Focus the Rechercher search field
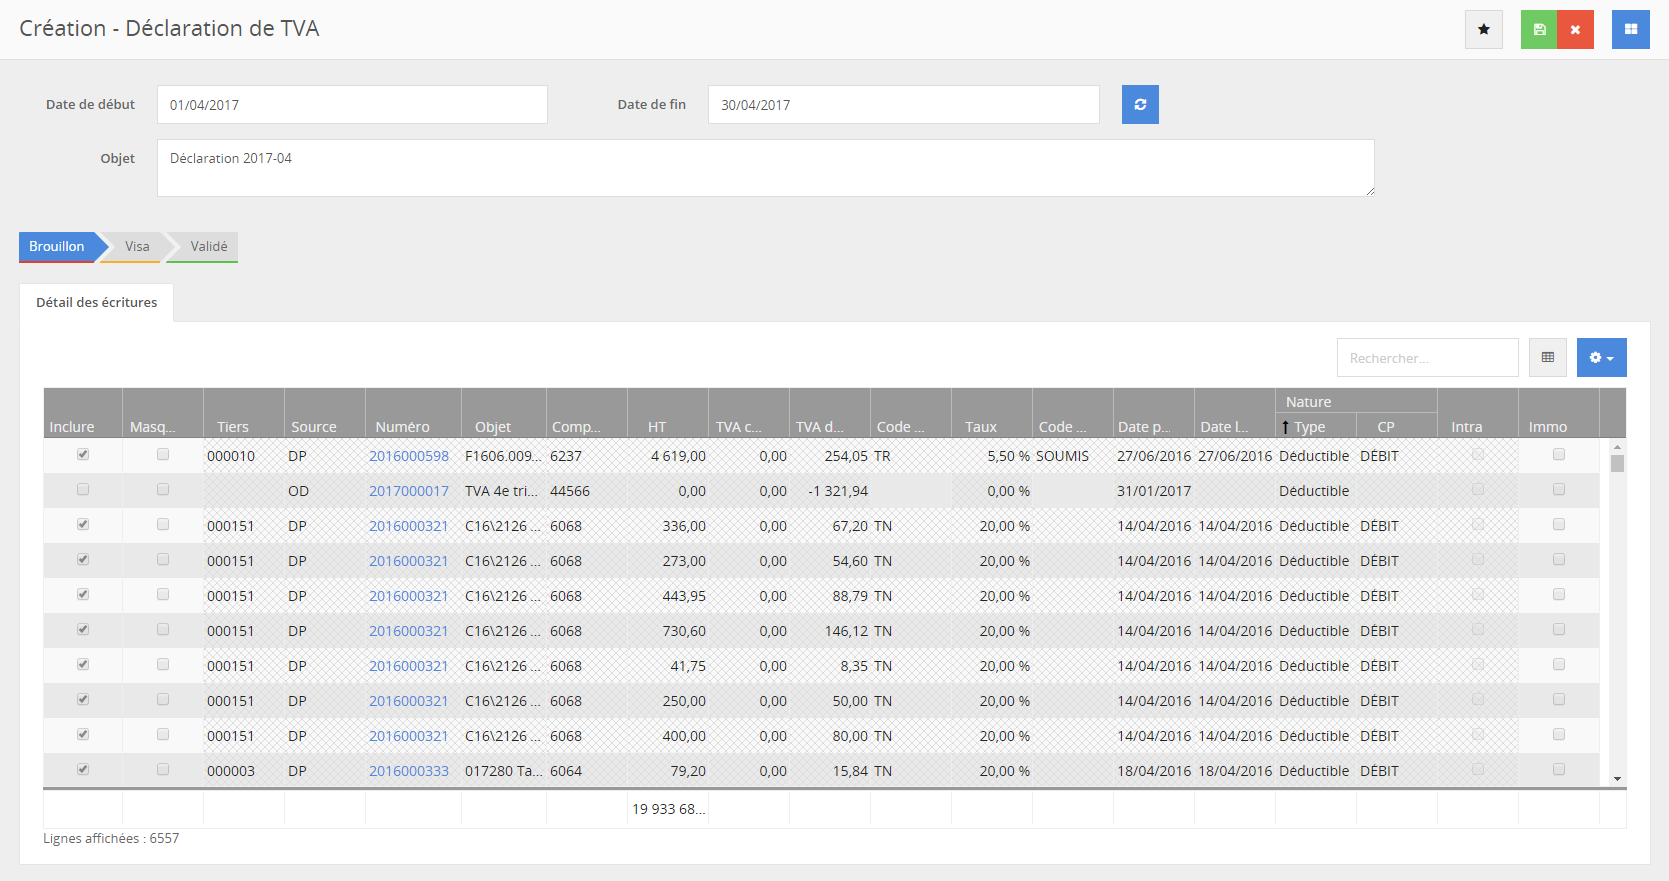This screenshot has width=1669, height=881. [1426, 358]
